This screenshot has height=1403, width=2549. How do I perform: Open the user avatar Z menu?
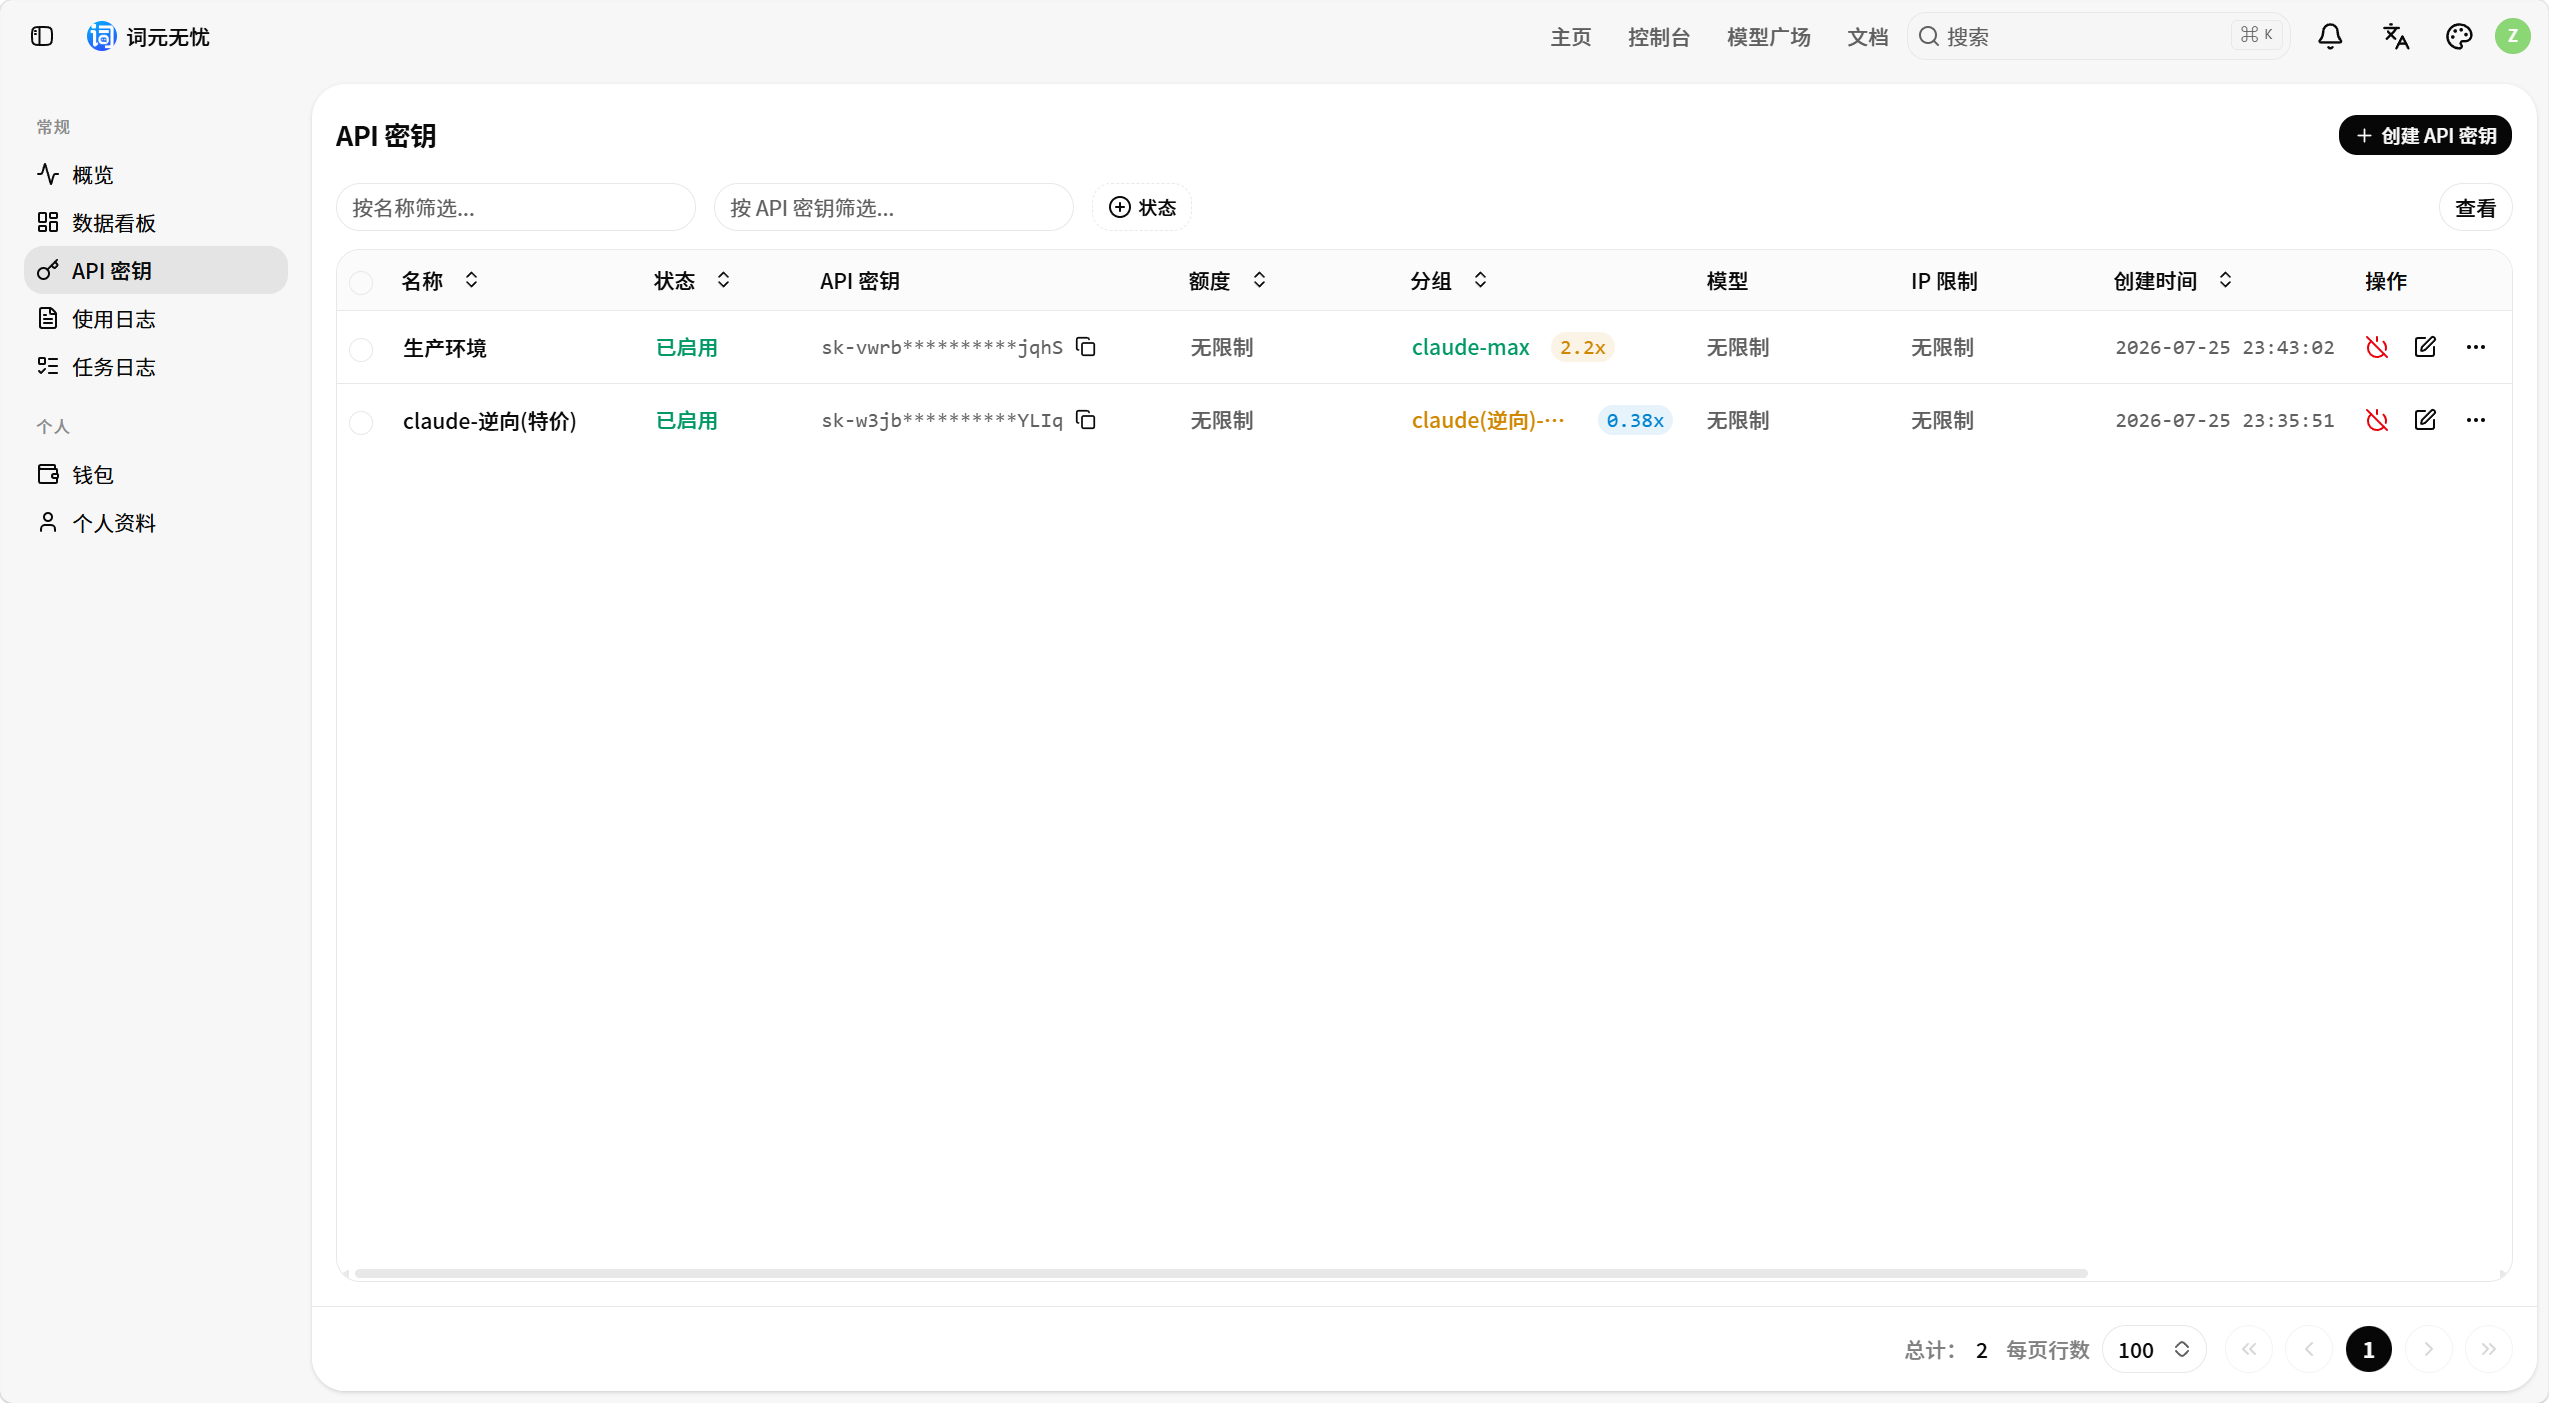click(2512, 37)
